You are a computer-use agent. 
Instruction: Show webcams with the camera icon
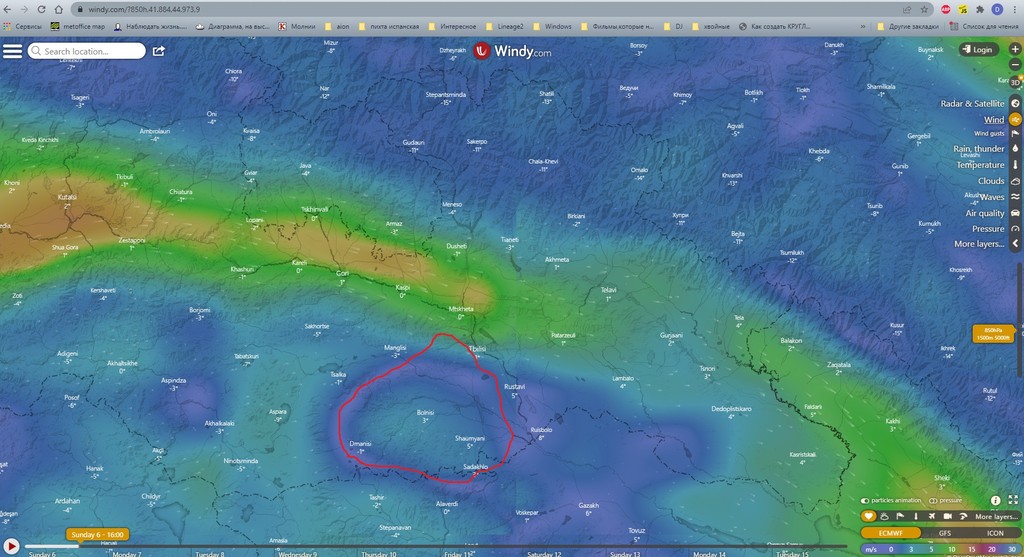click(947, 517)
